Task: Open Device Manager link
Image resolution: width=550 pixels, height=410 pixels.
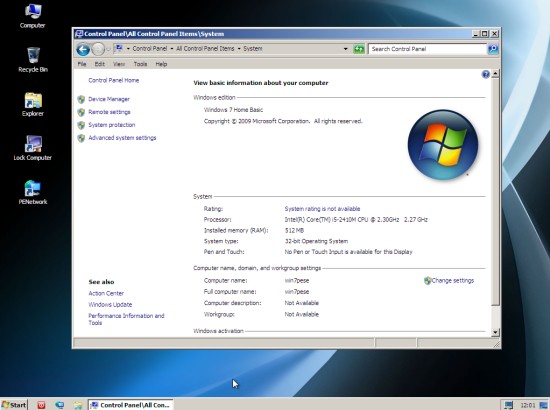Action: tap(109, 99)
